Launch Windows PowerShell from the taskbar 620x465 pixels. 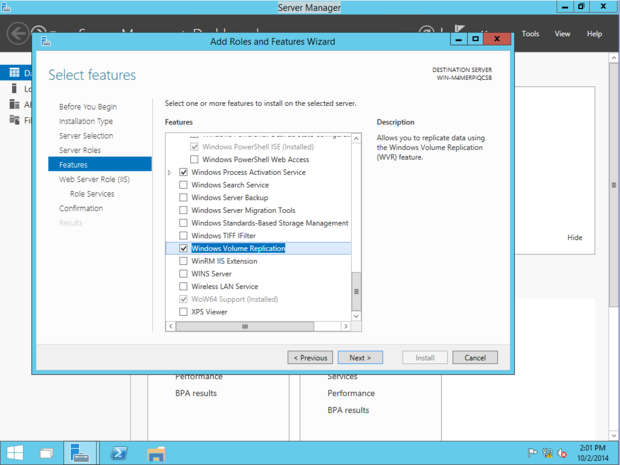click(x=119, y=453)
